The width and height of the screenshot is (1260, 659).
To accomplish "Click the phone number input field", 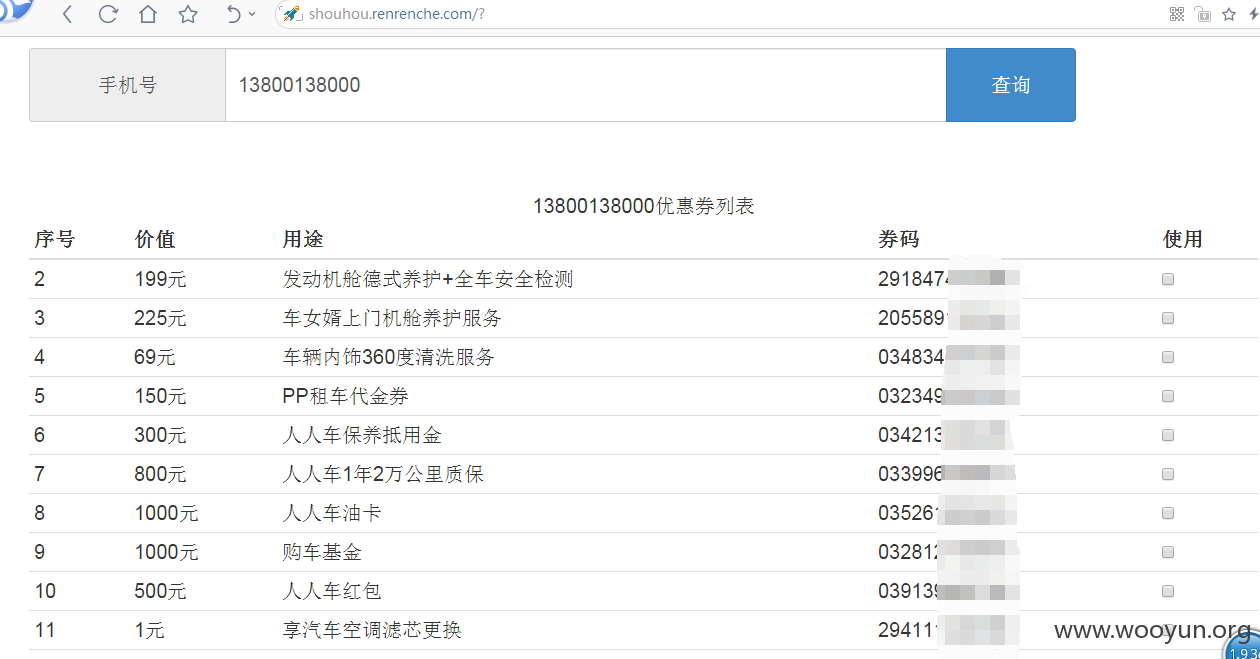I will coord(585,85).
